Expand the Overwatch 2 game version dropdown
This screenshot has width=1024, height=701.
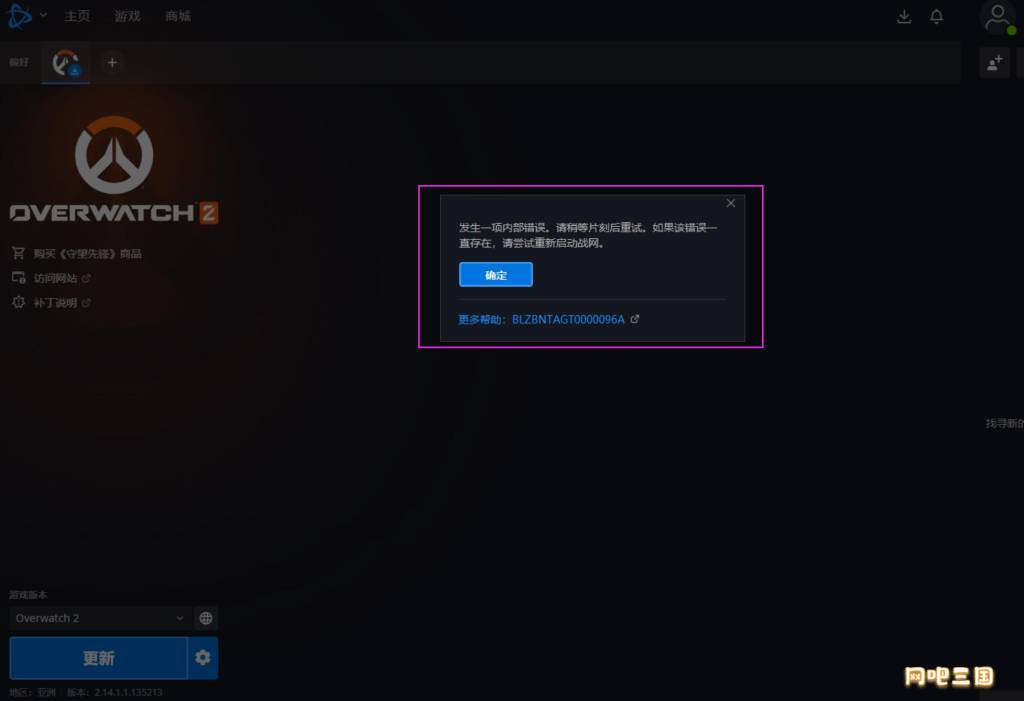coord(100,618)
